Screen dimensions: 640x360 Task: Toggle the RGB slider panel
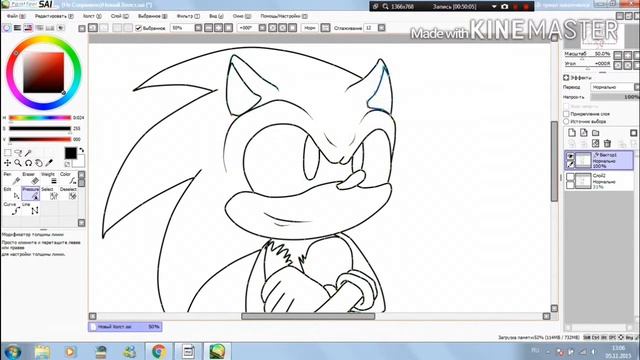click(18, 28)
